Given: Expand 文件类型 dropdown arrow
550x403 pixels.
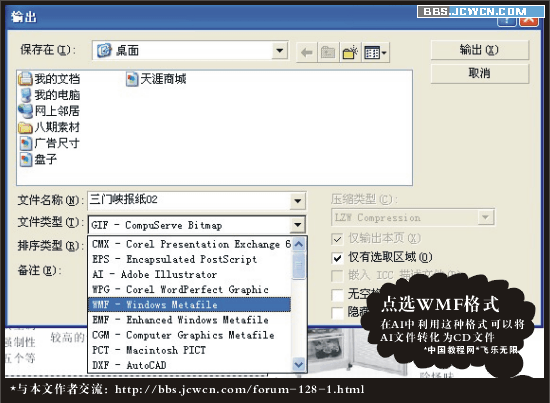Looking at the screenshot, I should (x=297, y=224).
